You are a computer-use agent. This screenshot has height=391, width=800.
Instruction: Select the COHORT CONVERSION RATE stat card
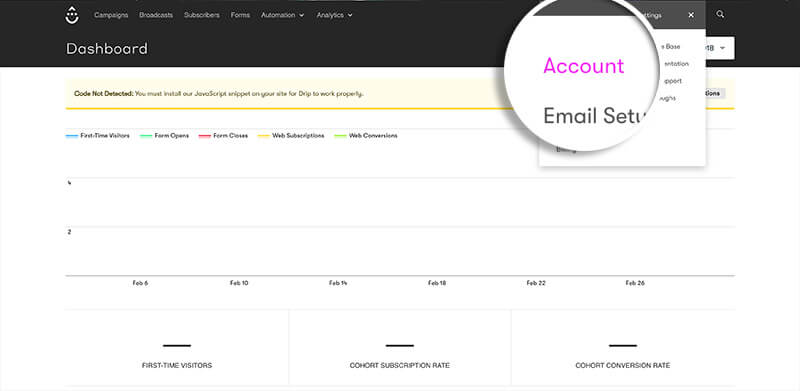[x=622, y=348]
